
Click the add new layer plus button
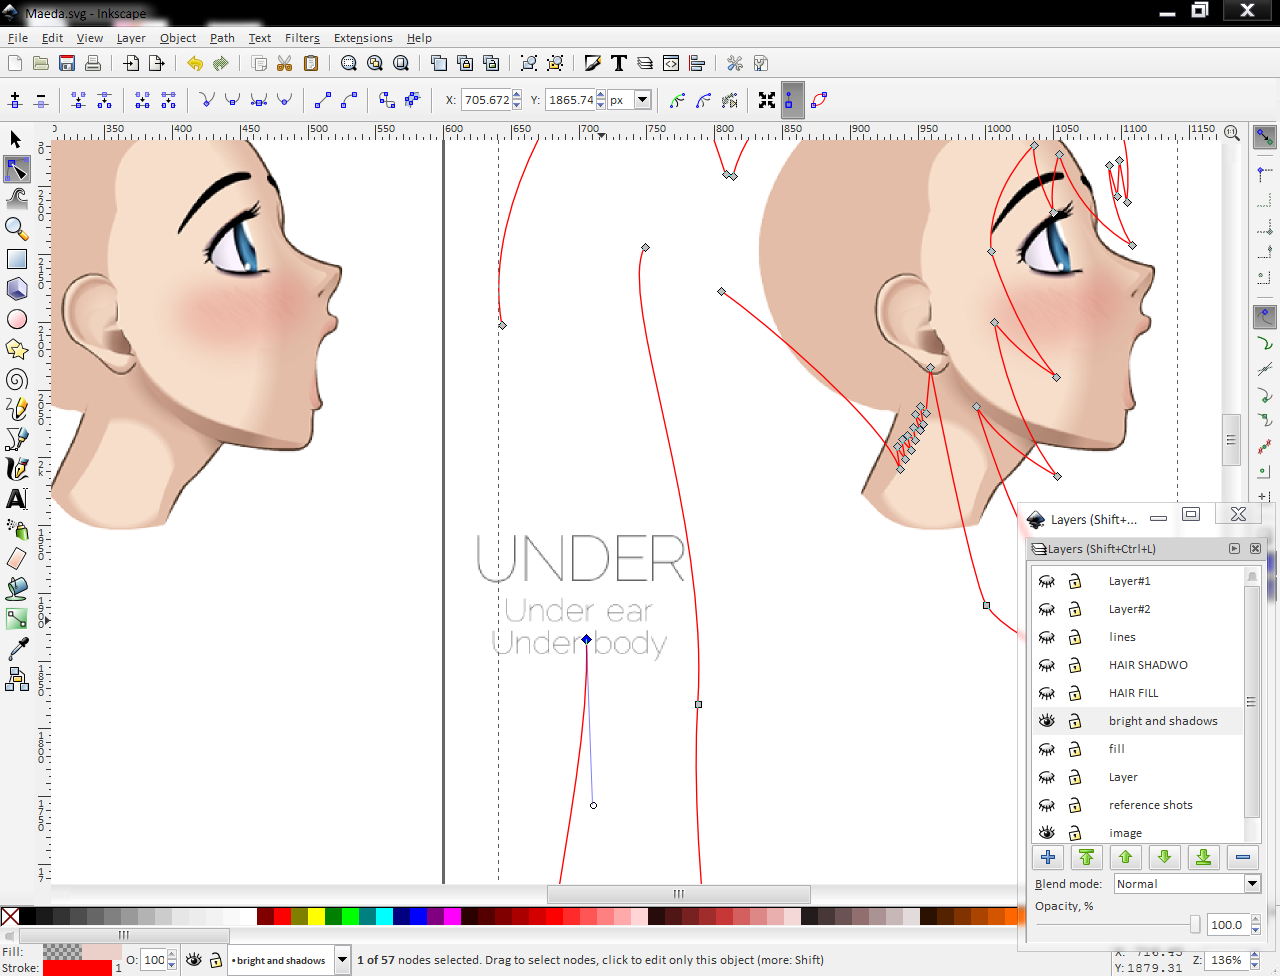(1048, 857)
